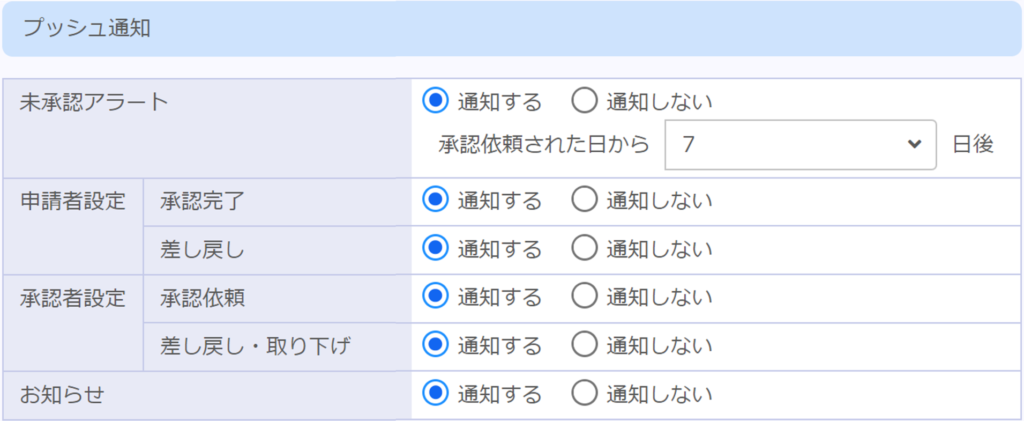This screenshot has width=1024, height=421.
Task: Select 通知しない for 未承認アラート
Action: [584, 101]
